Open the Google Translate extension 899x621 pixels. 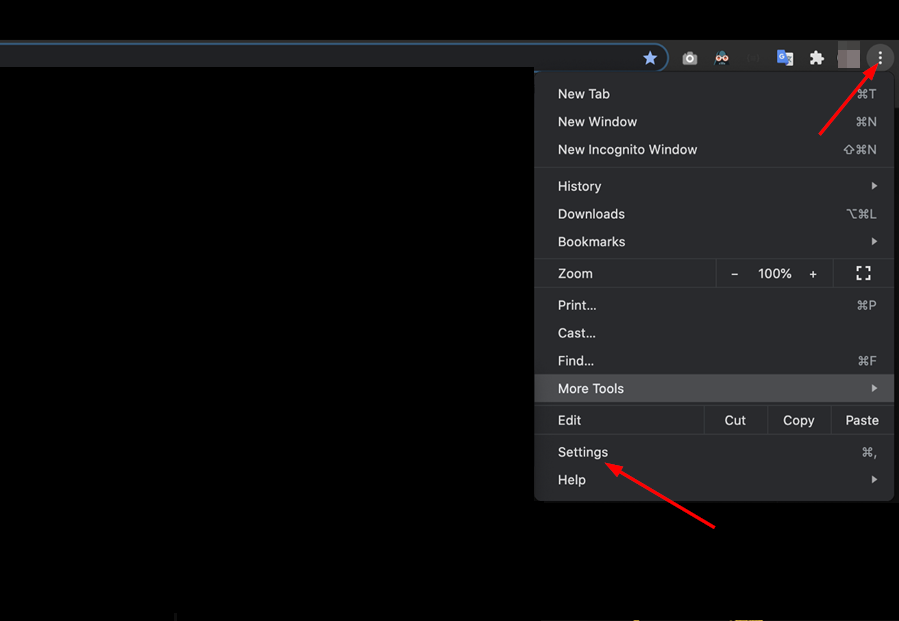coord(785,58)
